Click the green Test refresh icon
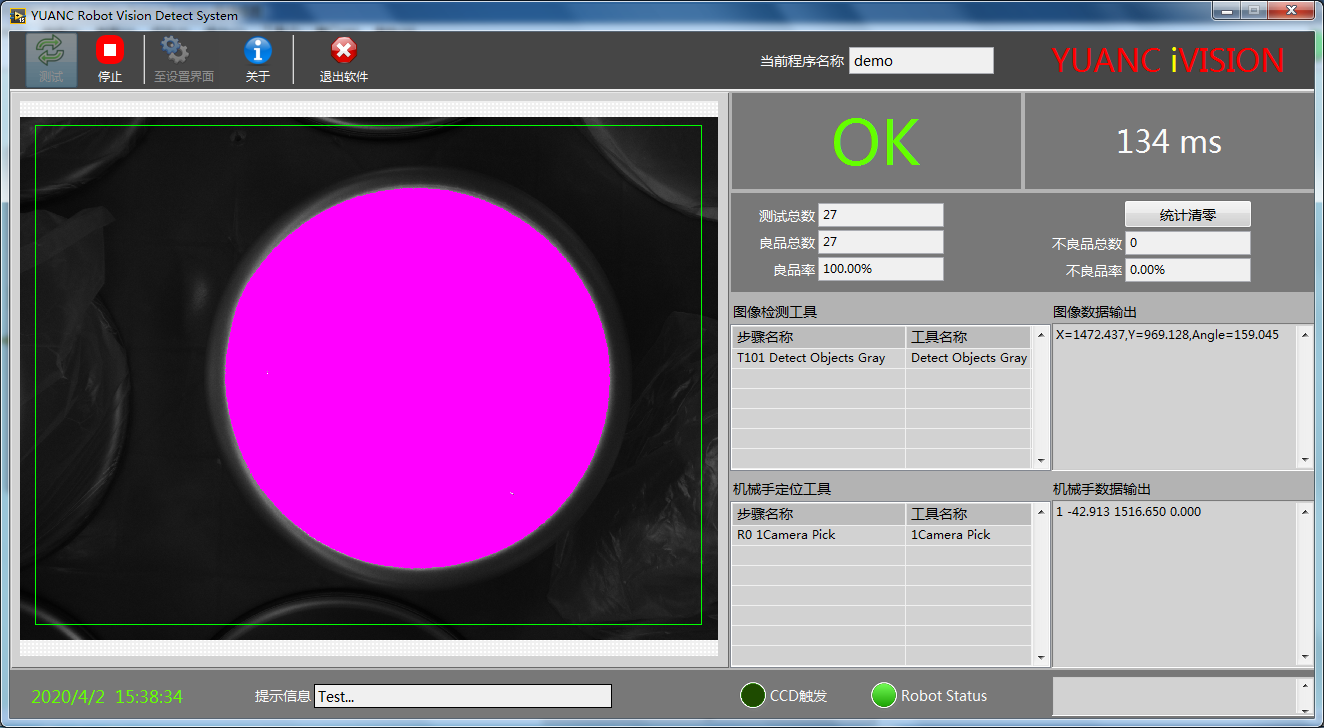 (x=50, y=51)
